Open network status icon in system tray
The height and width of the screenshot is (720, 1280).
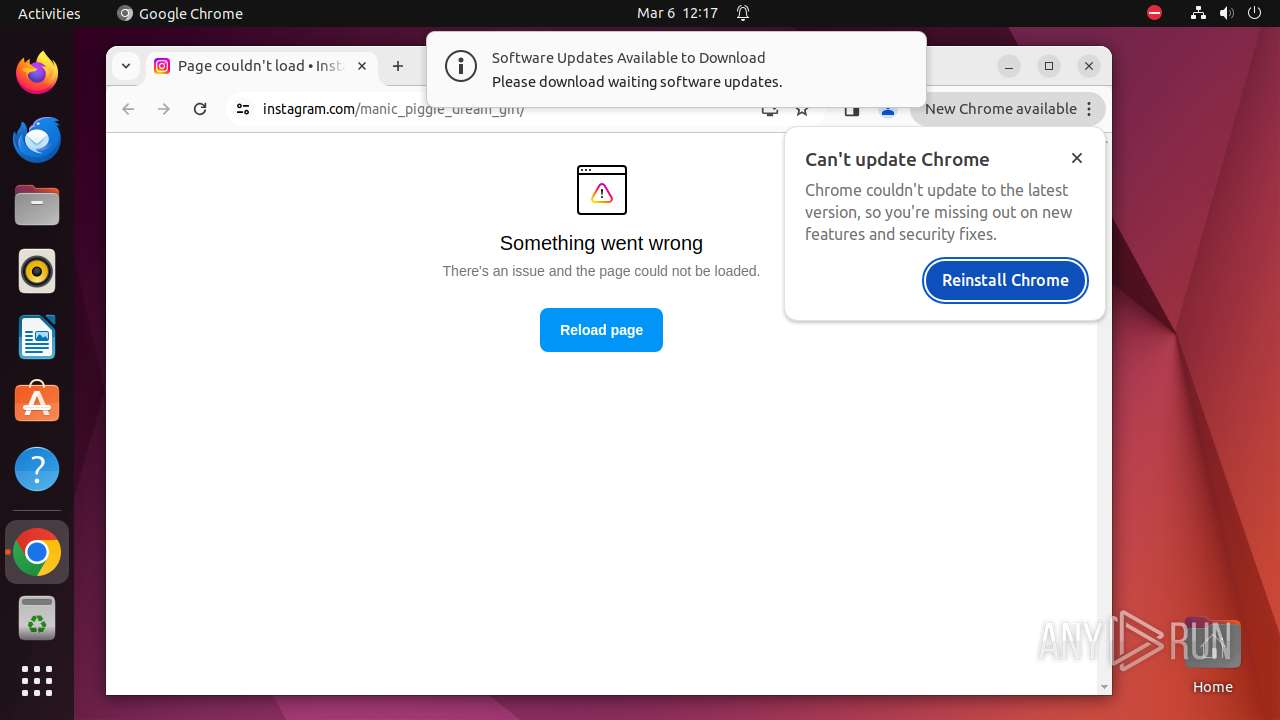coord(1198,13)
